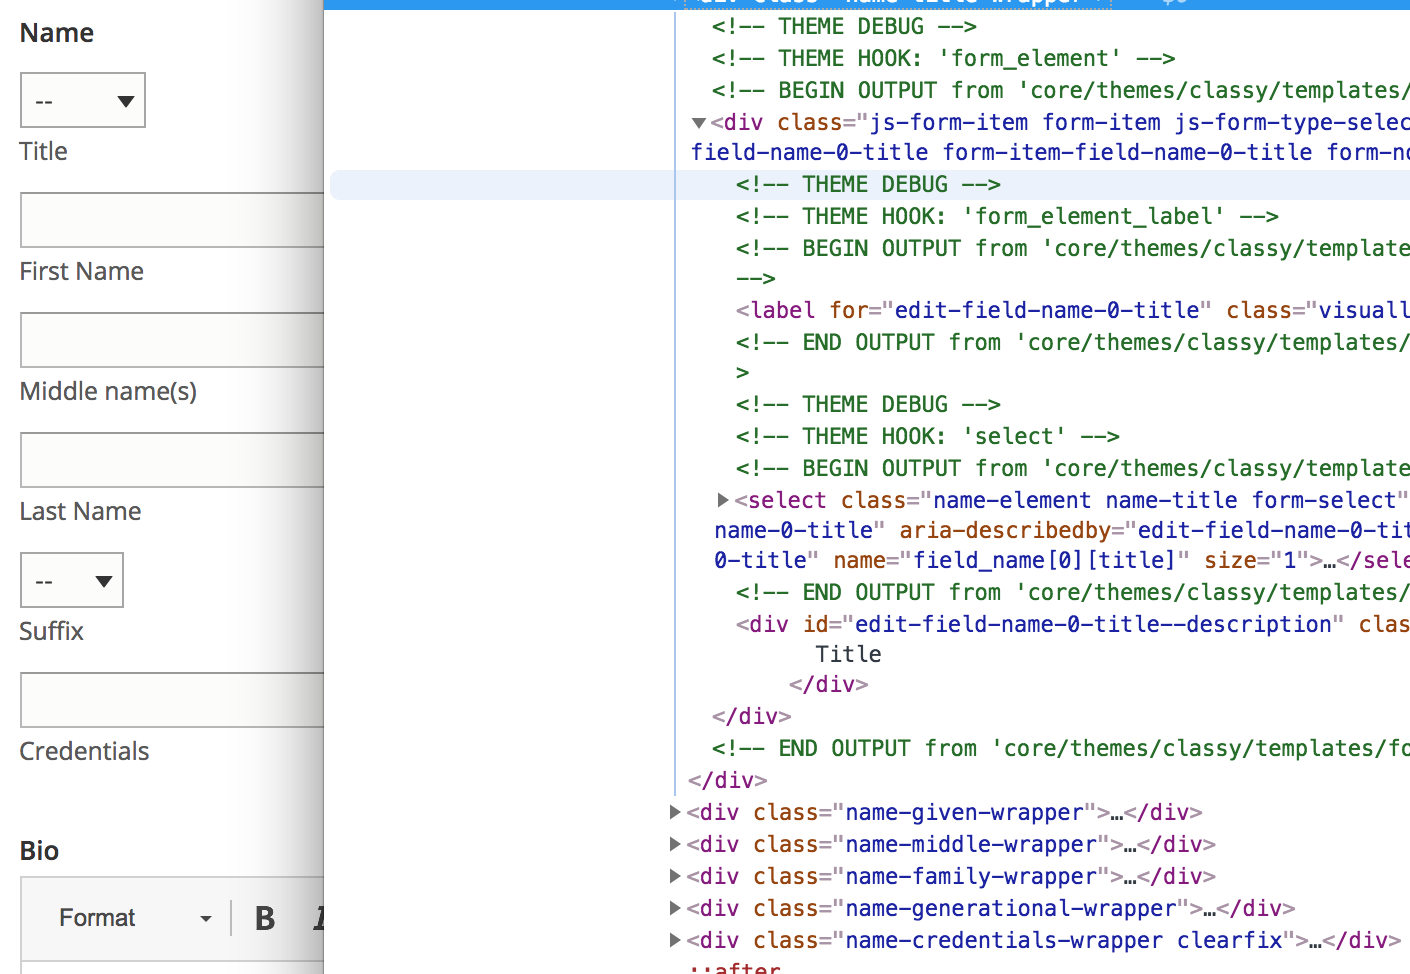Expand the name-credentials-wrapper clearfix div
The width and height of the screenshot is (1410, 974).
(675, 940)
